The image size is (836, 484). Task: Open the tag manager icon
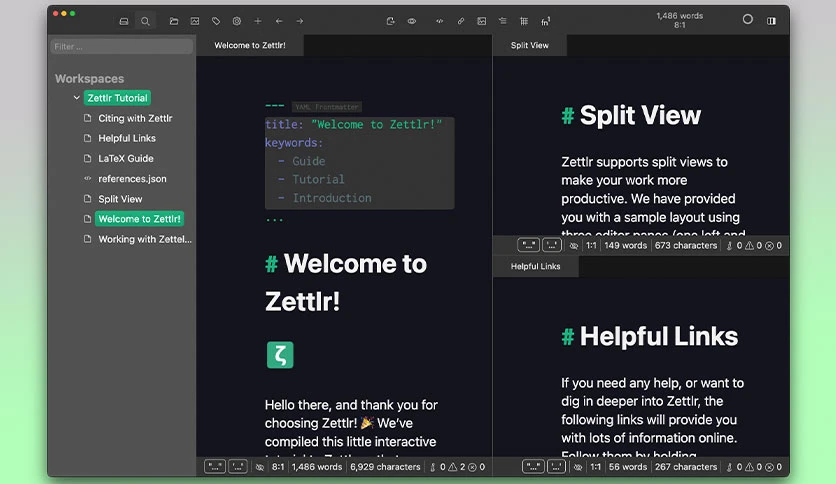216,21
